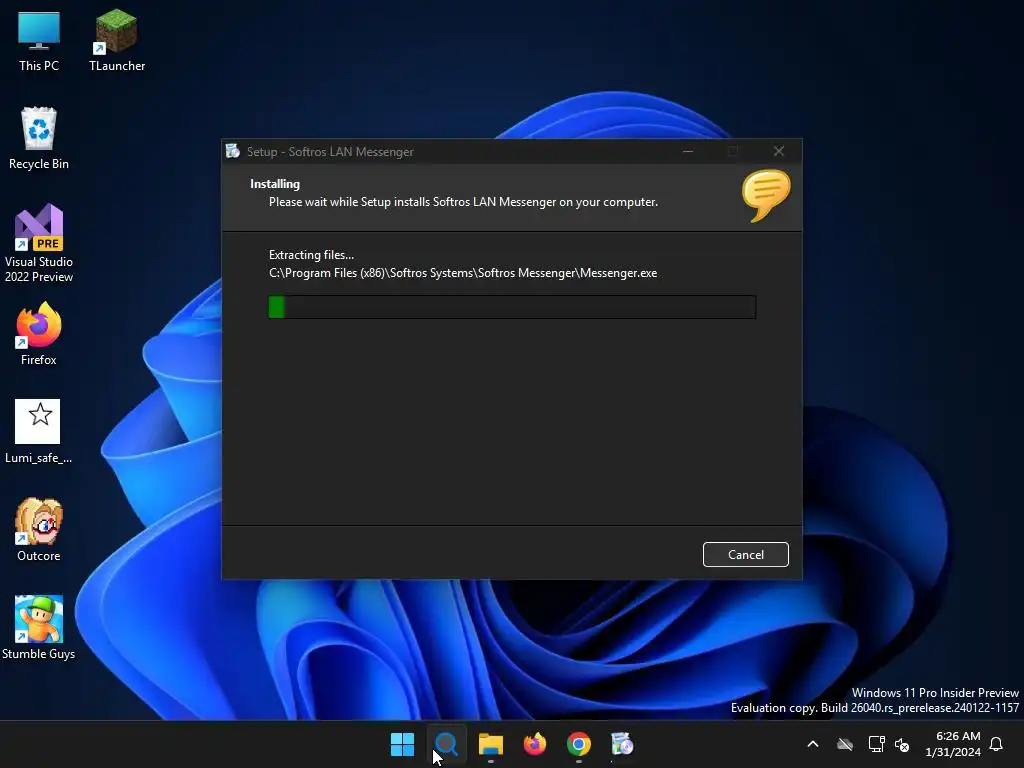The image size is (1024, 768).
Task: Select the Recycle Bin icon
Action: tap(39, 138)
